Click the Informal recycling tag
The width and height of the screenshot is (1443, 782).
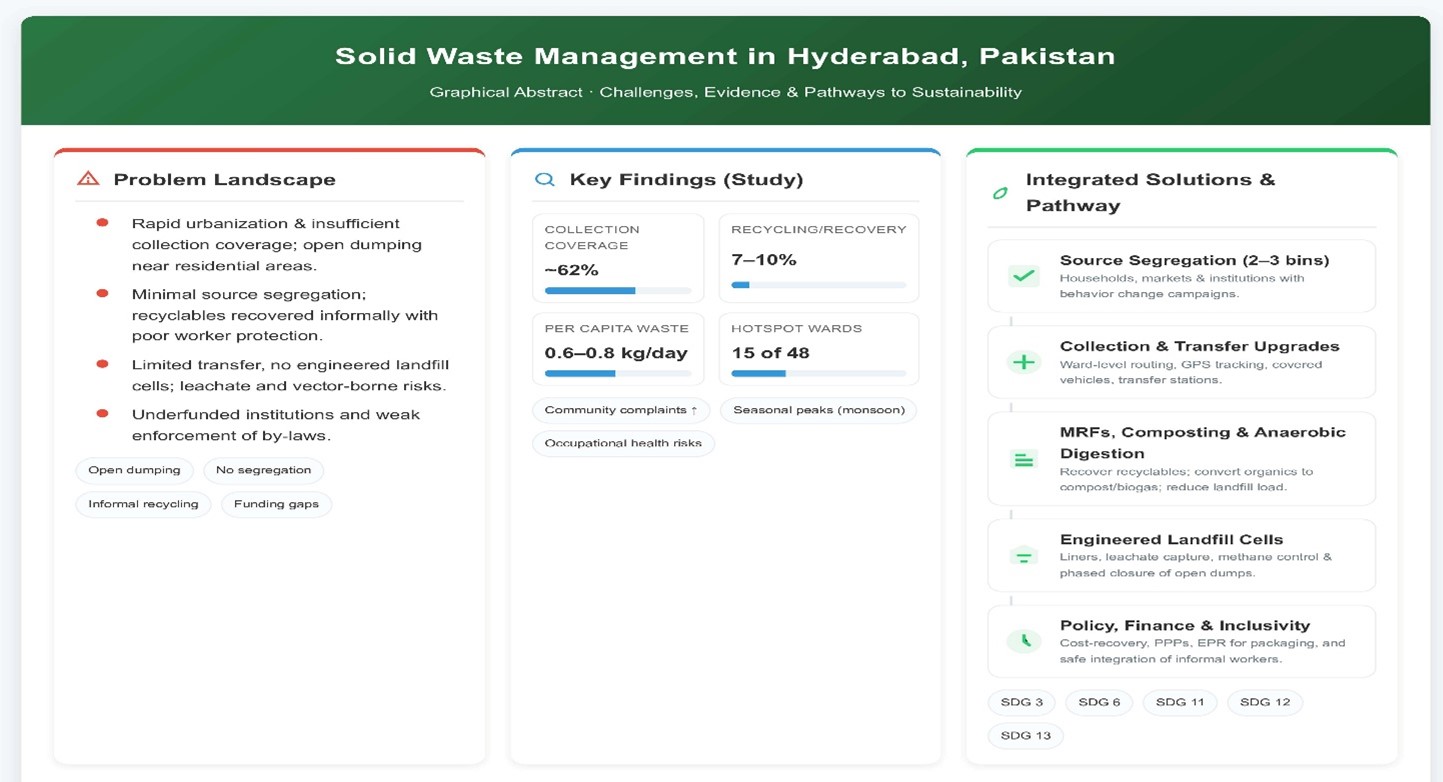pyautogui.click(x=143, y=504)
